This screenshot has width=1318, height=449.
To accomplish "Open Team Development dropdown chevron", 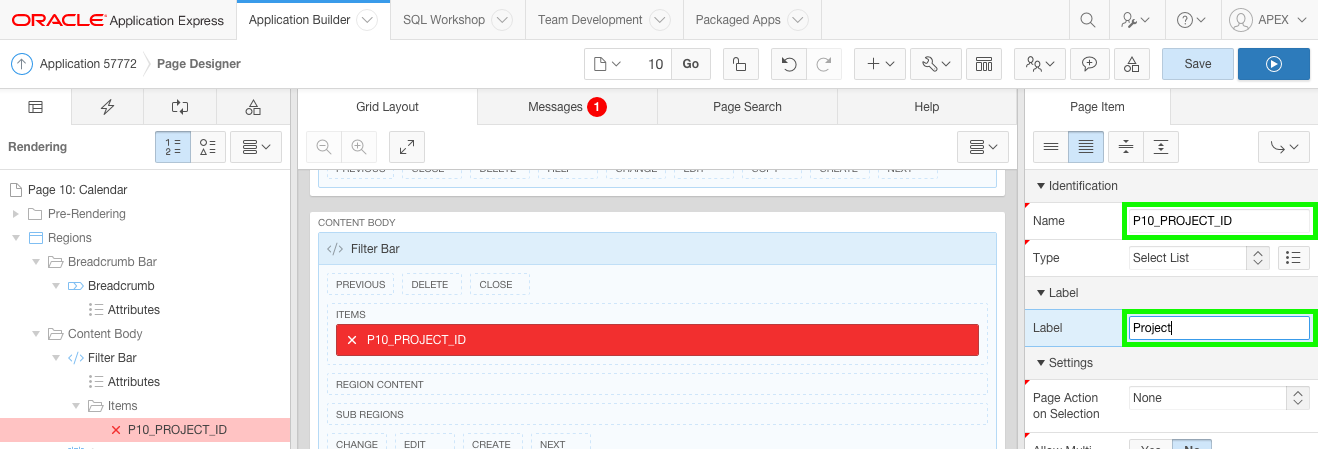I will 660,20.
